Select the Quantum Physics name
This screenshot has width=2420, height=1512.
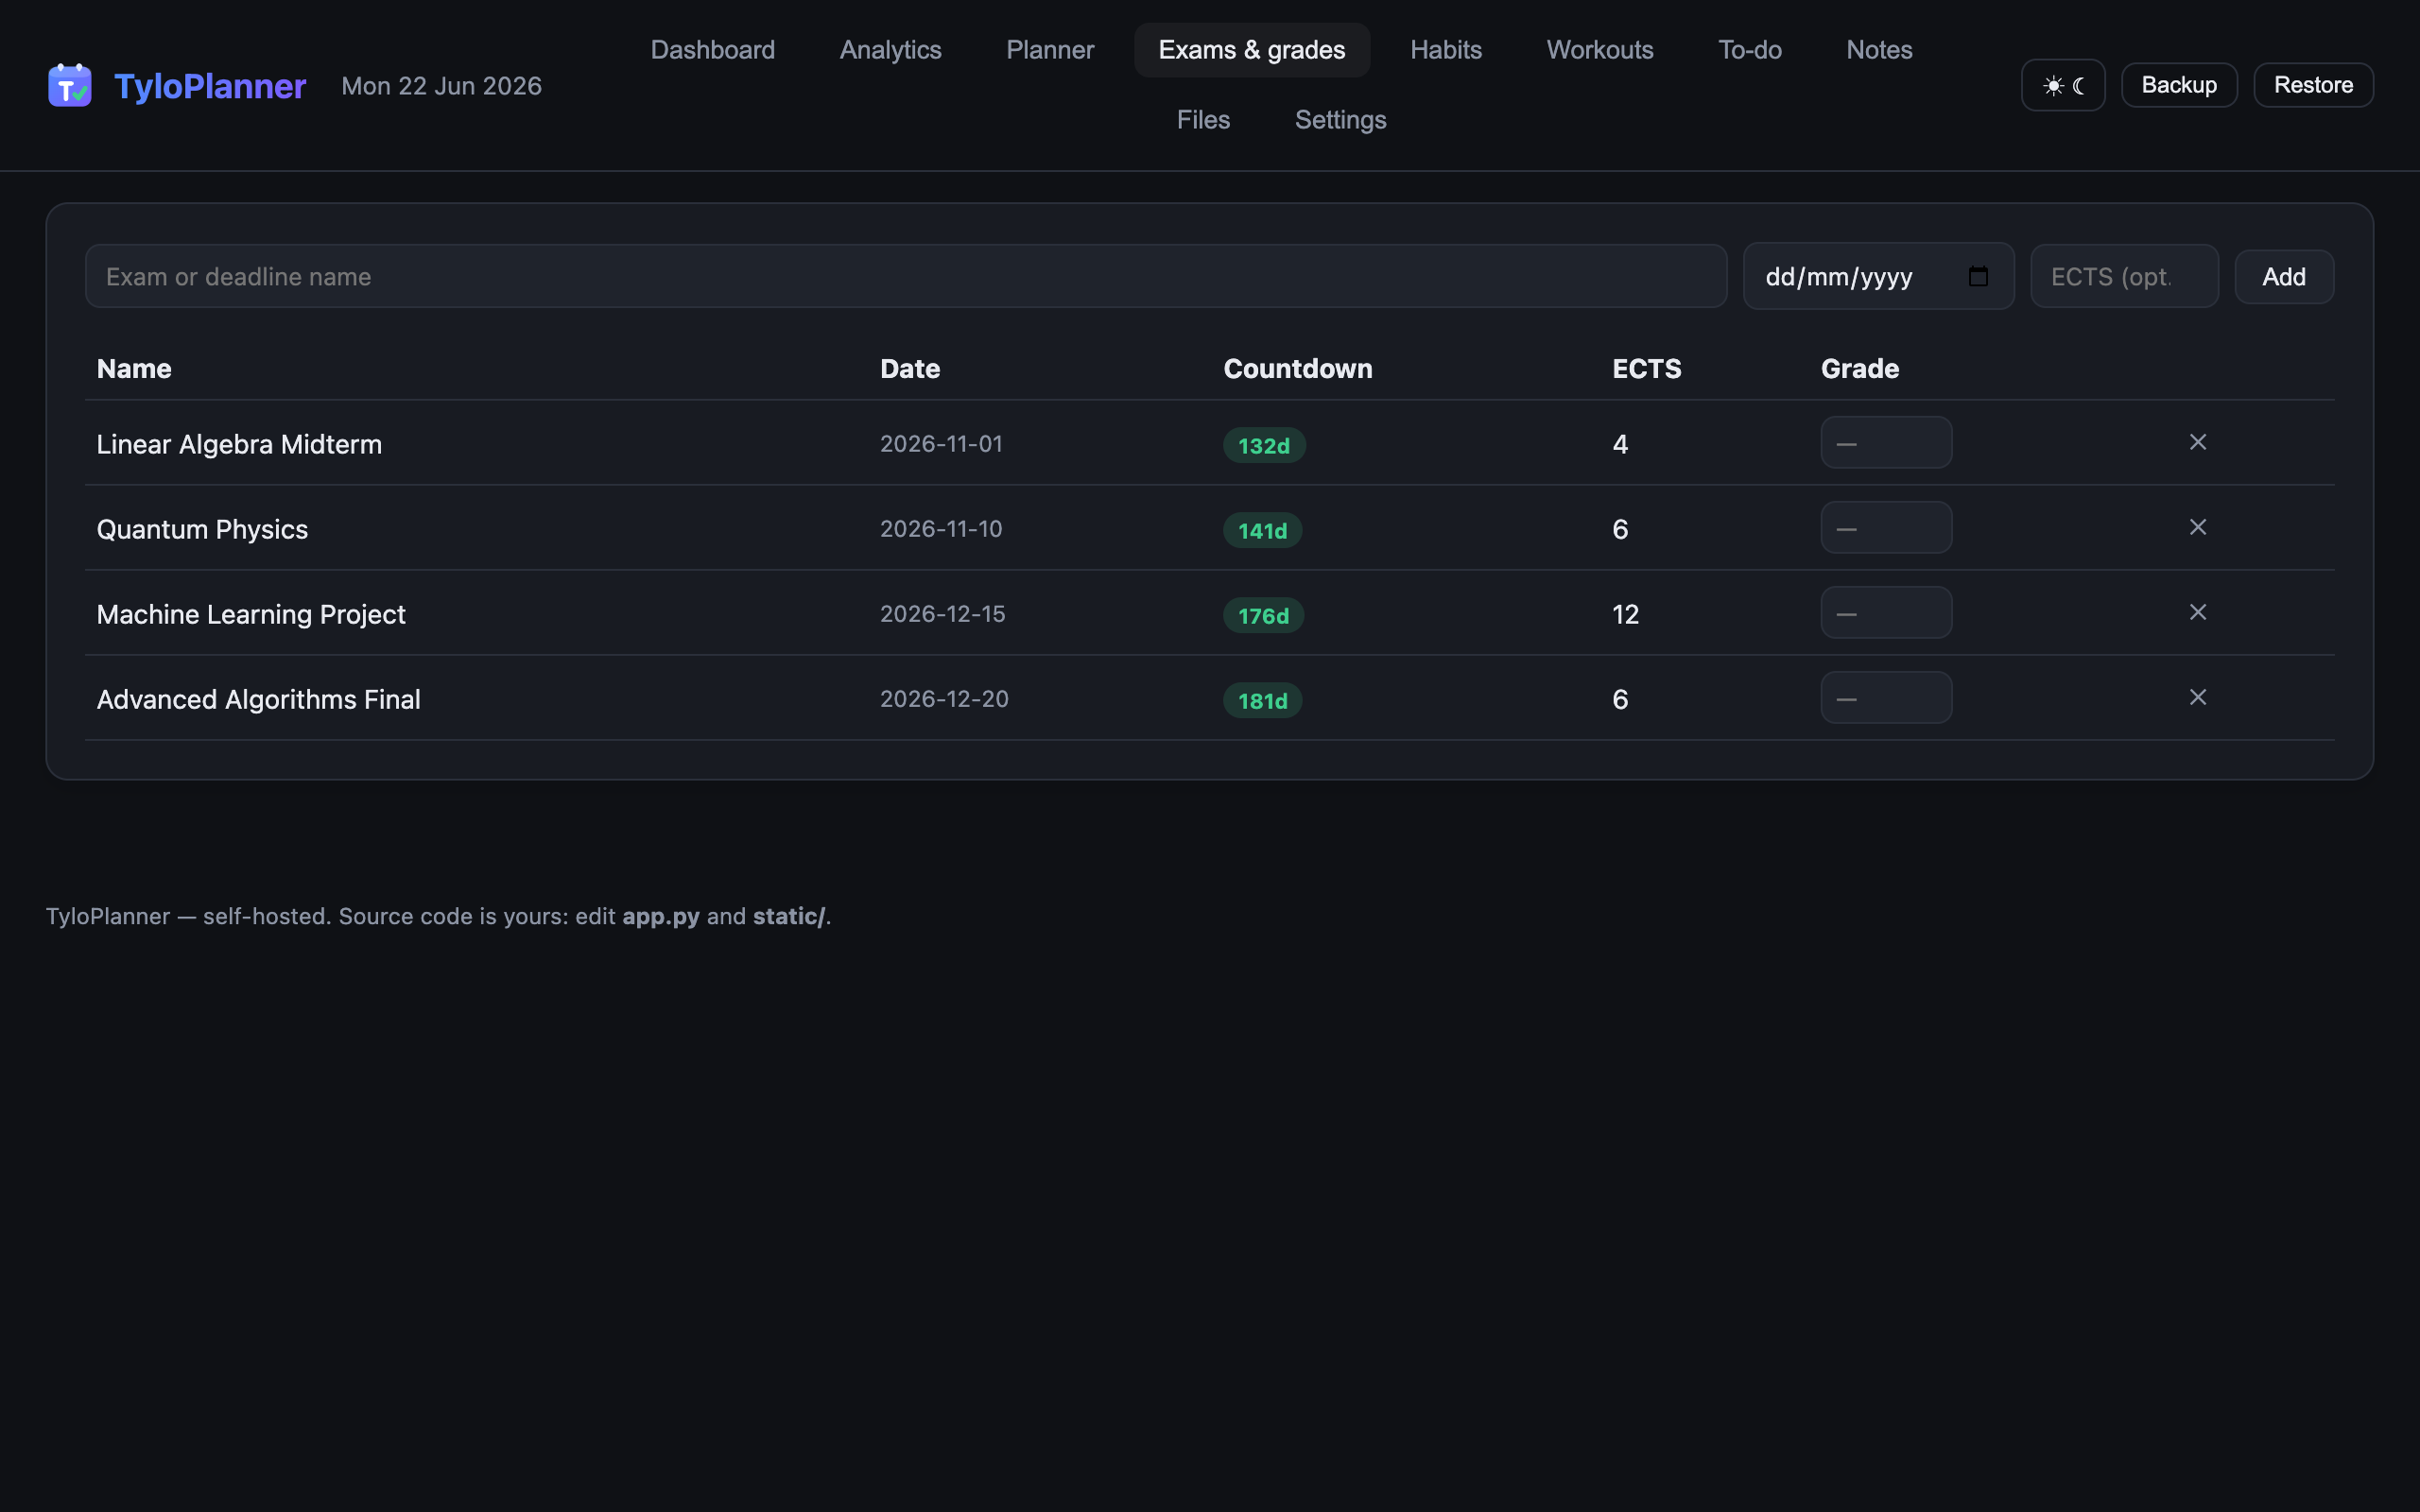coord(202,529)
